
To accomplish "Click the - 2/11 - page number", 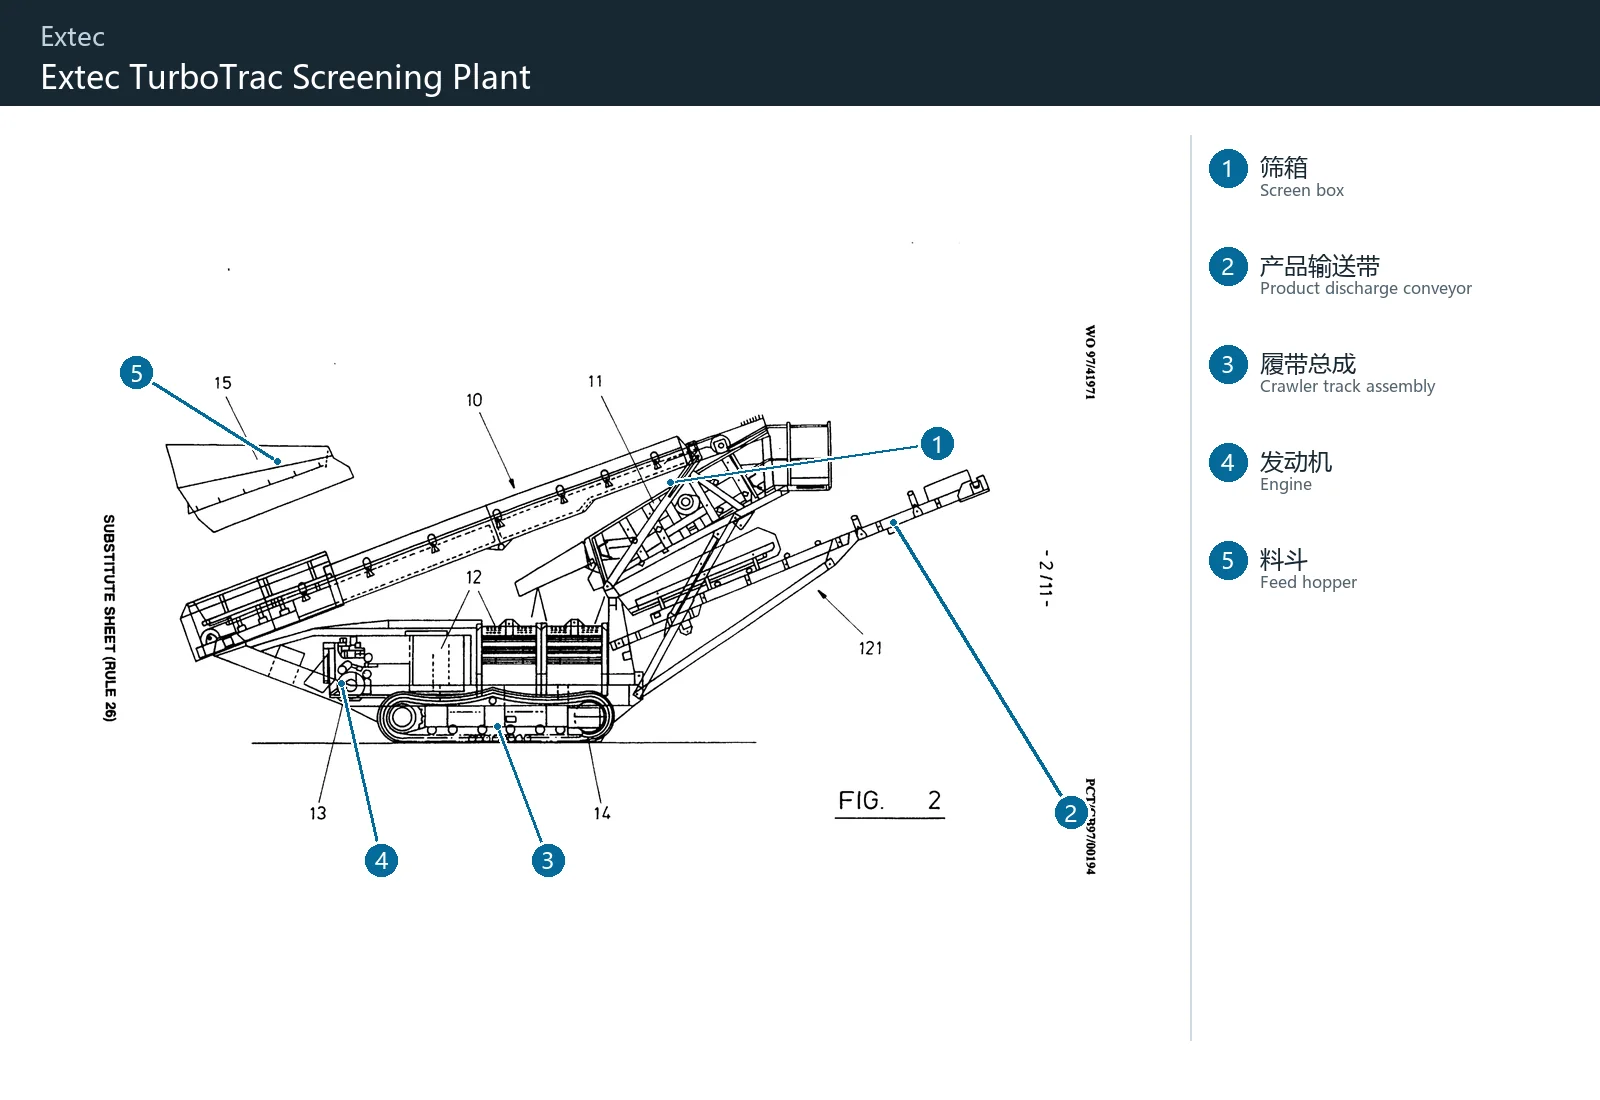I will (1046, 578).
